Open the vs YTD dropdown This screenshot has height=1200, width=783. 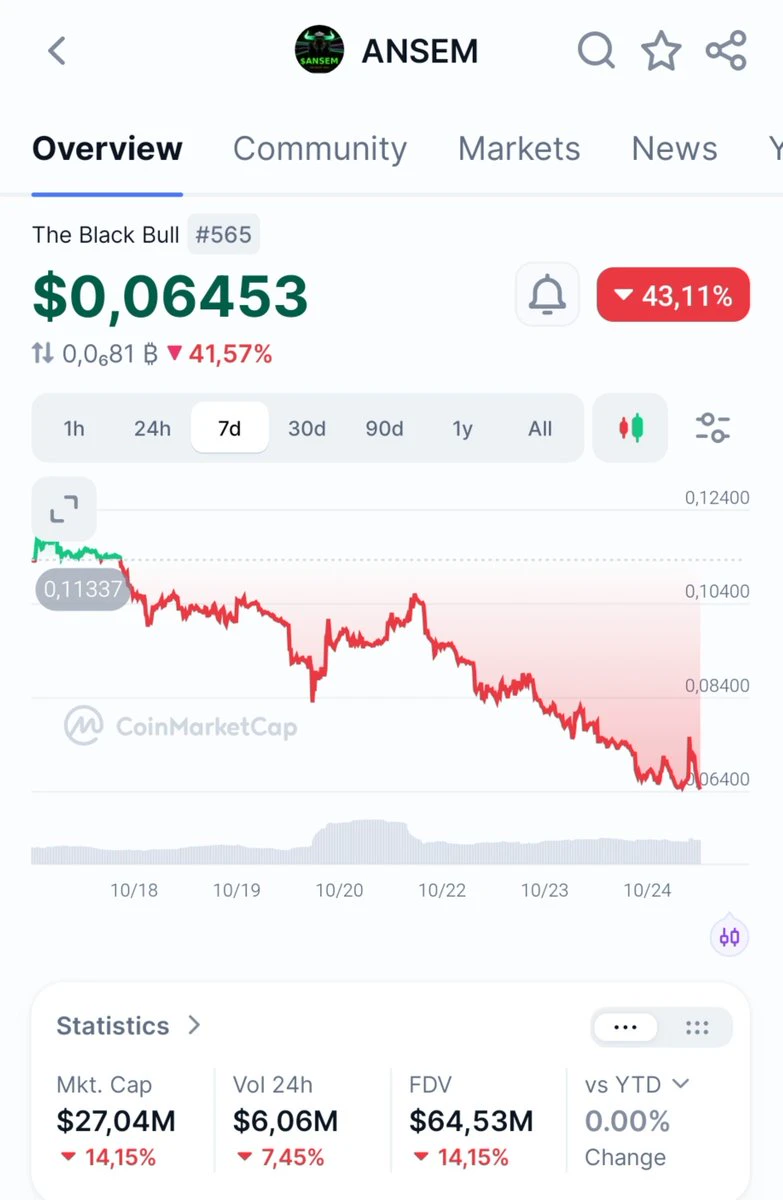[638, 1084]
